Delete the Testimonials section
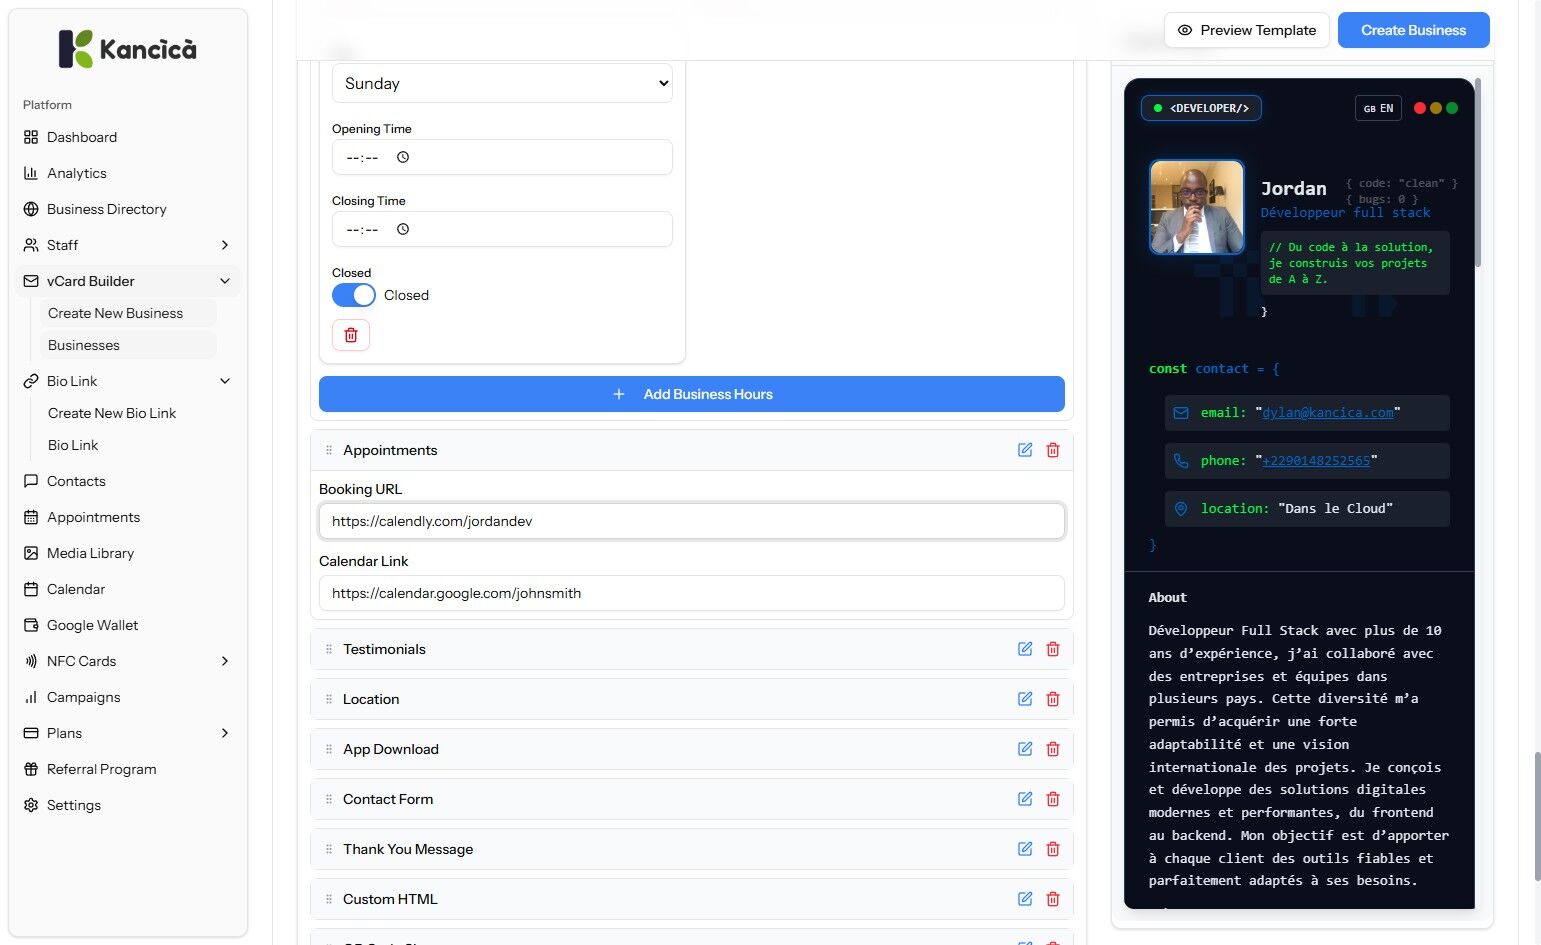This screenshot has height=945, width=1541. coord(1053,649)
